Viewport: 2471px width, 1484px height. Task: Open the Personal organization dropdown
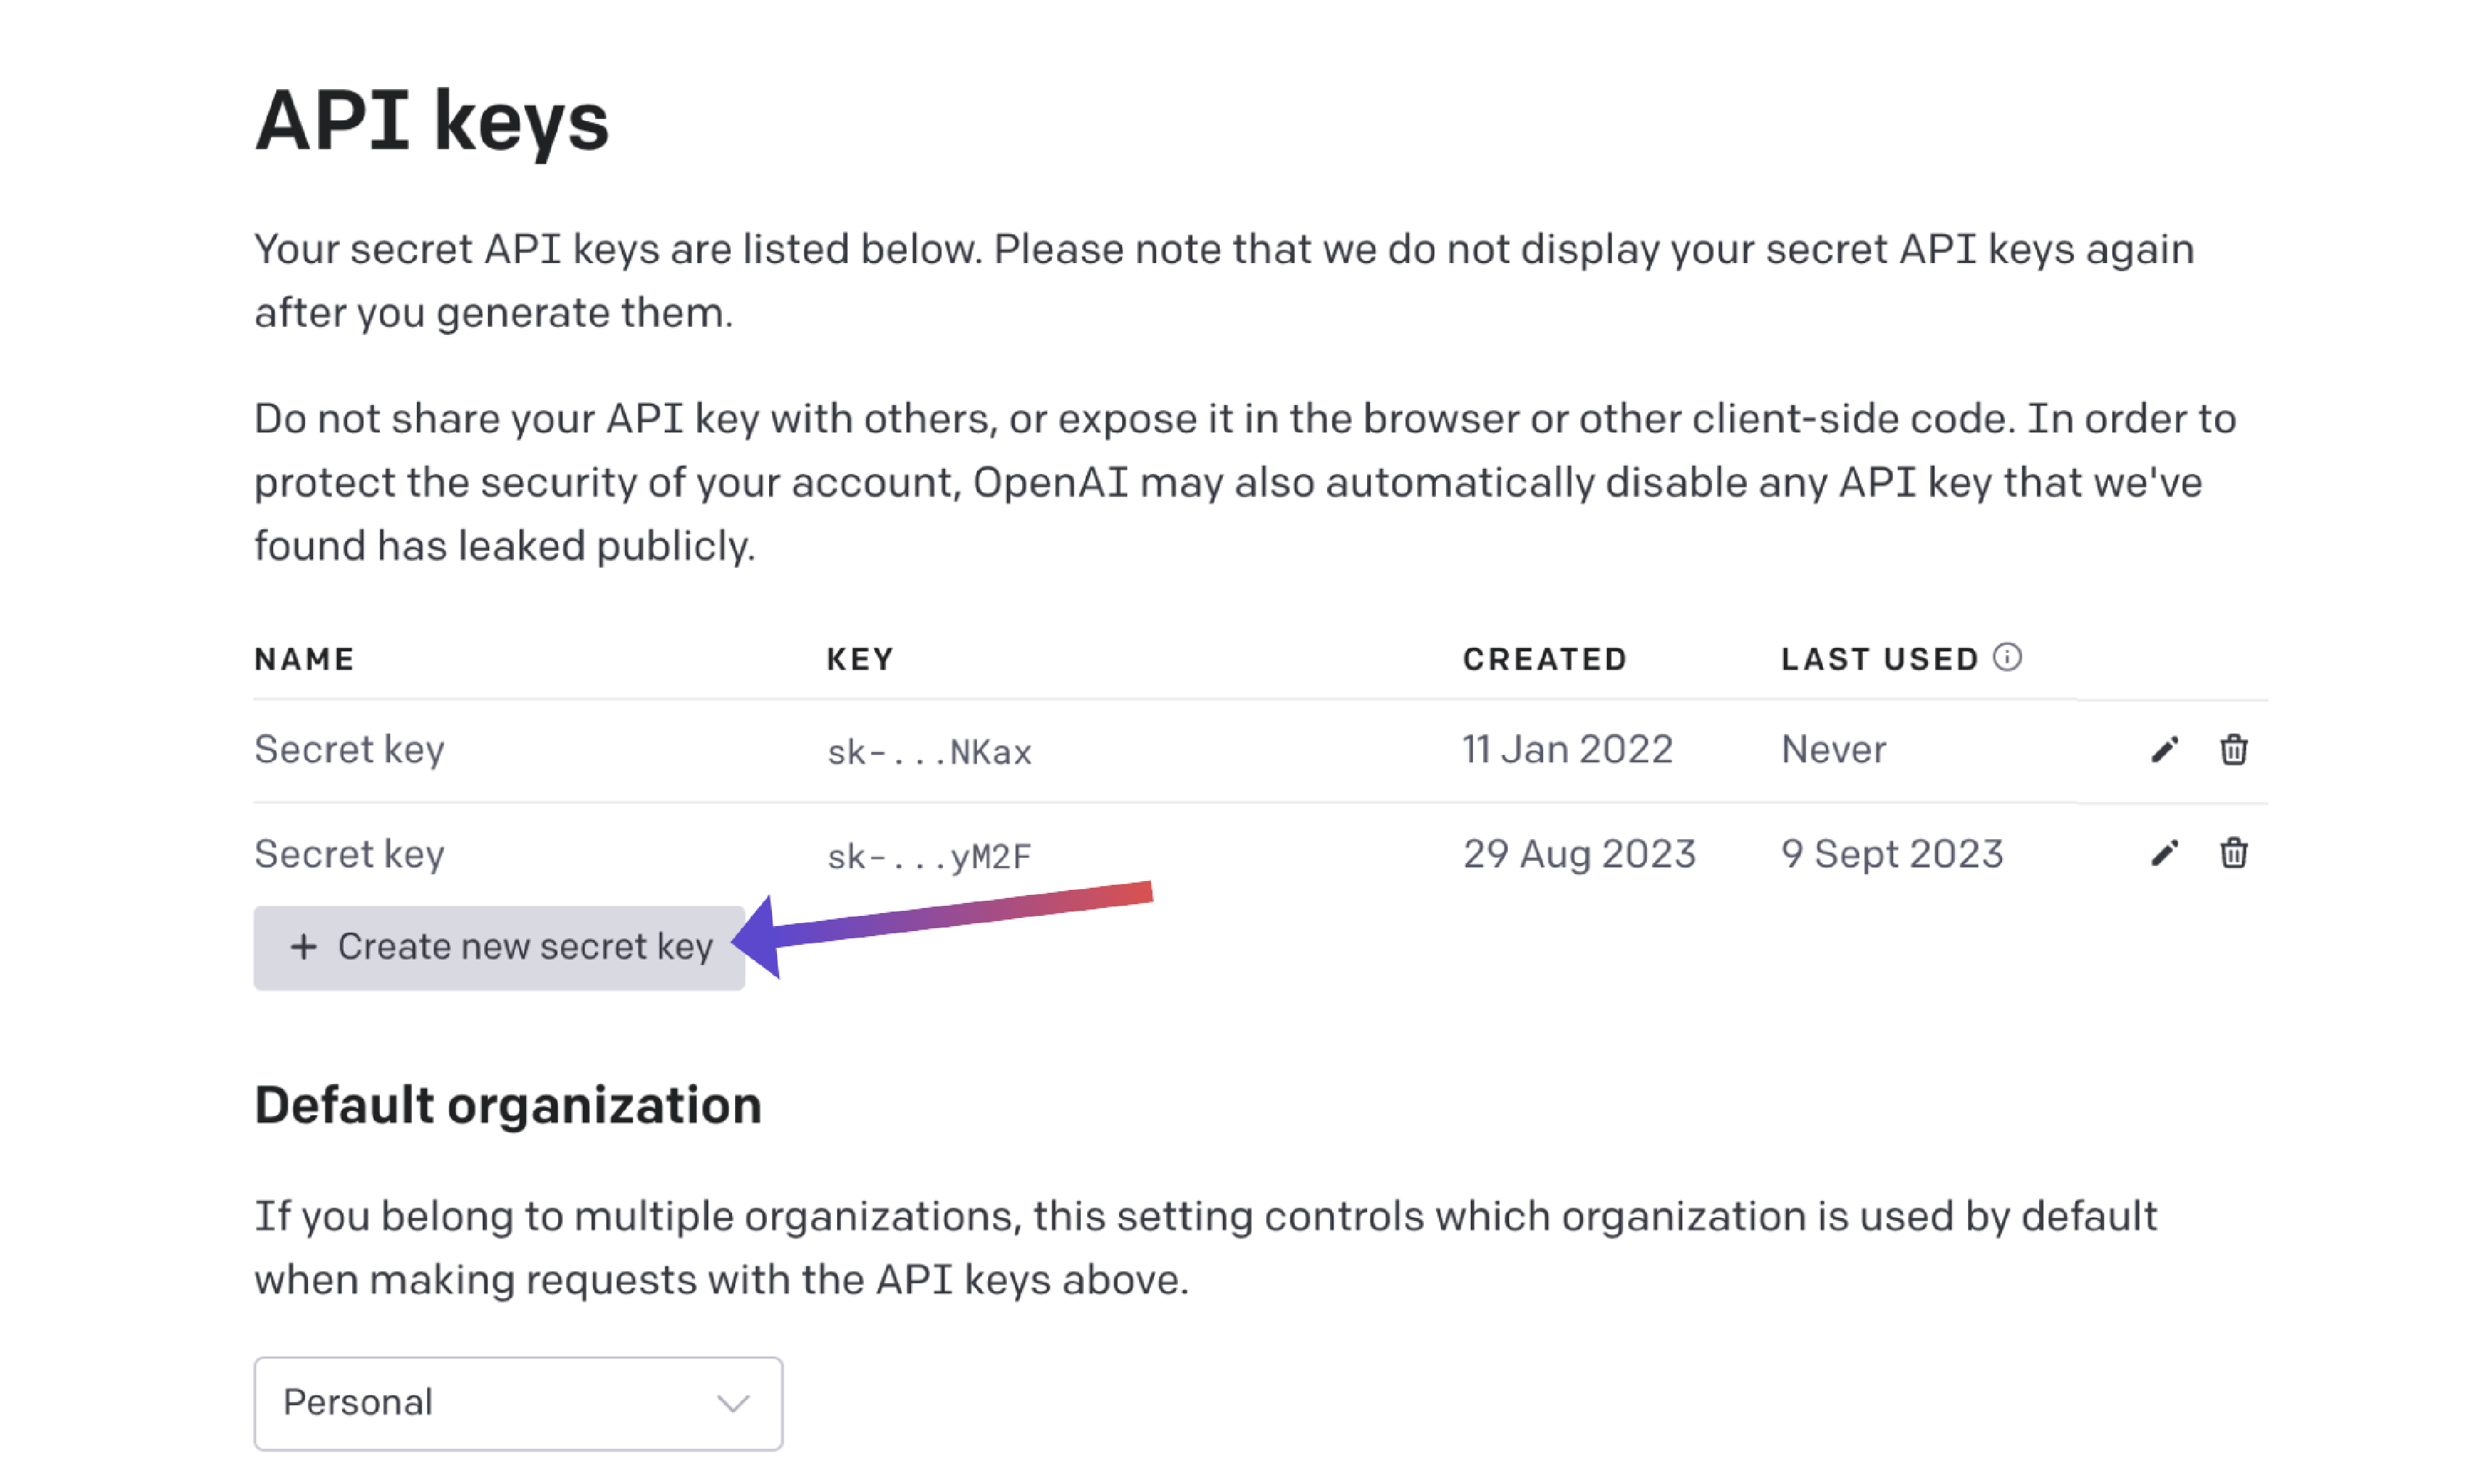tap(517, 1402)
